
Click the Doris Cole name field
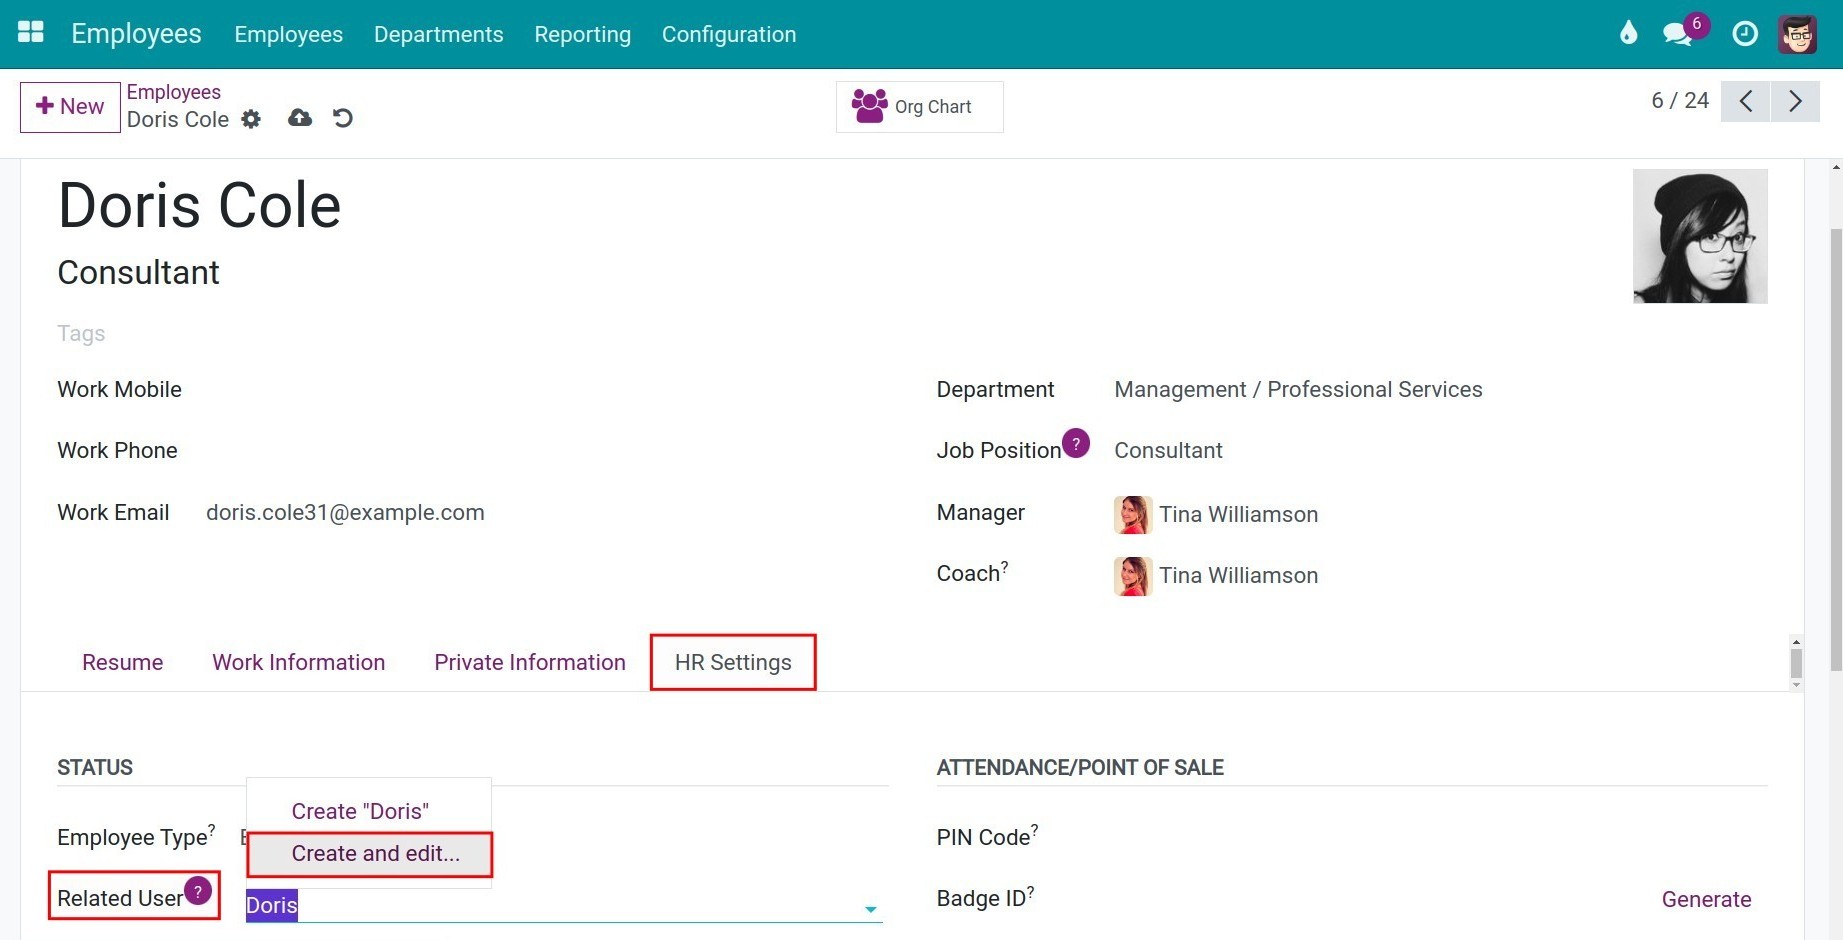coord(199,205)
